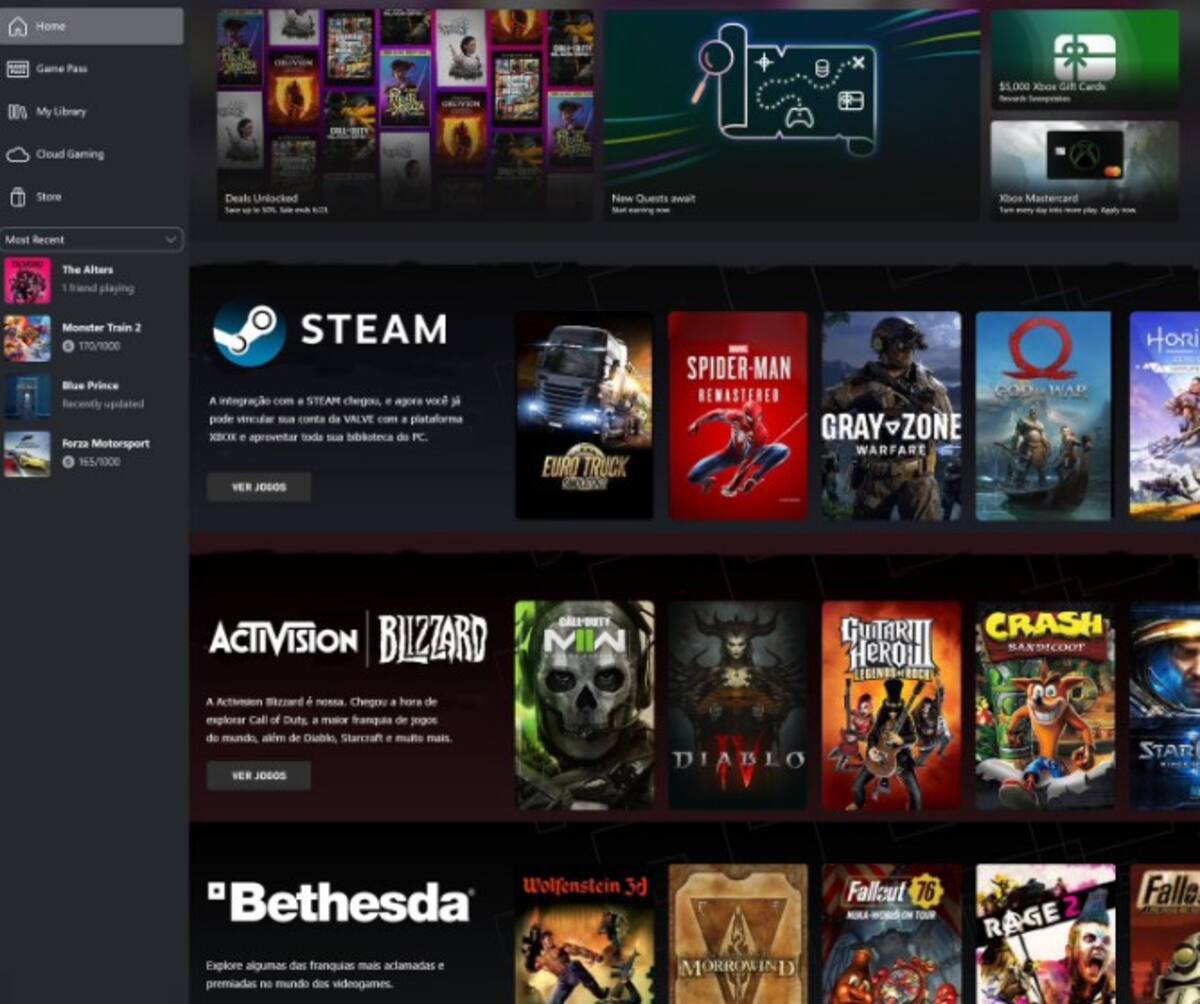This screenshot has height=1004, width=1200.
Task: Open $5,000 Xbox Gift Cards tile
Action: click(1085, 60)
